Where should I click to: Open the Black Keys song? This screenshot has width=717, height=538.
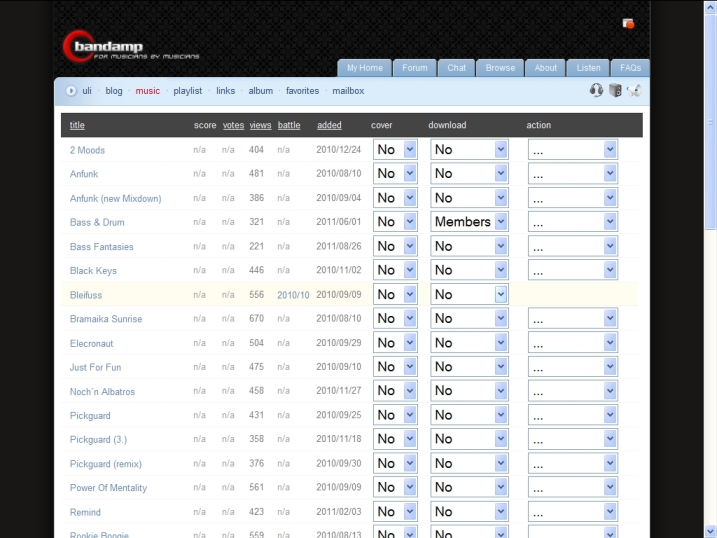click(x=93, y=271)
